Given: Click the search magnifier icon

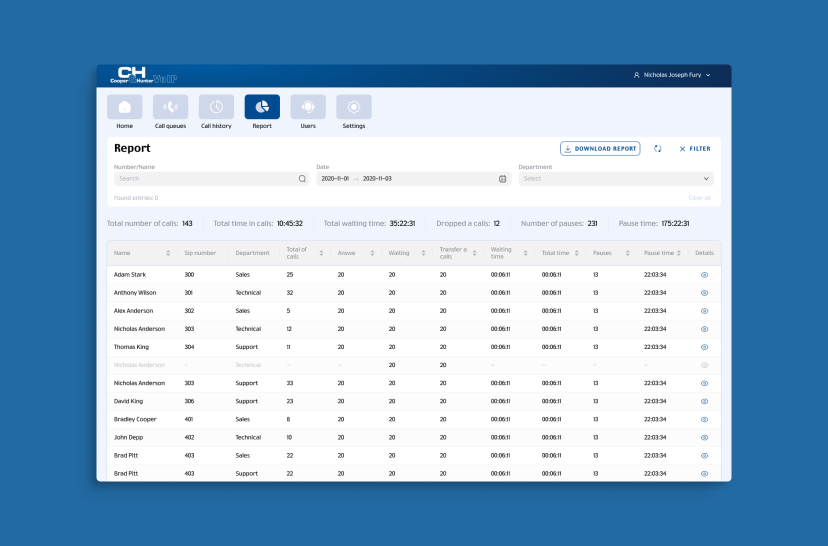Looking at the screenshot, I should [302, 179].
